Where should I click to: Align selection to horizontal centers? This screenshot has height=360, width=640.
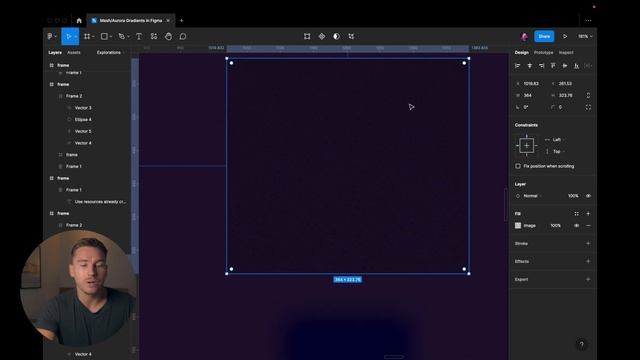pos(529,66)
